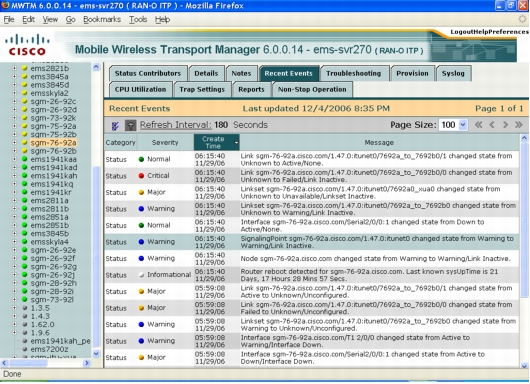The width and height of the screenshot is (530, 384).
Task: Click the Help link in the MWTM header
Action: [480, 32]
